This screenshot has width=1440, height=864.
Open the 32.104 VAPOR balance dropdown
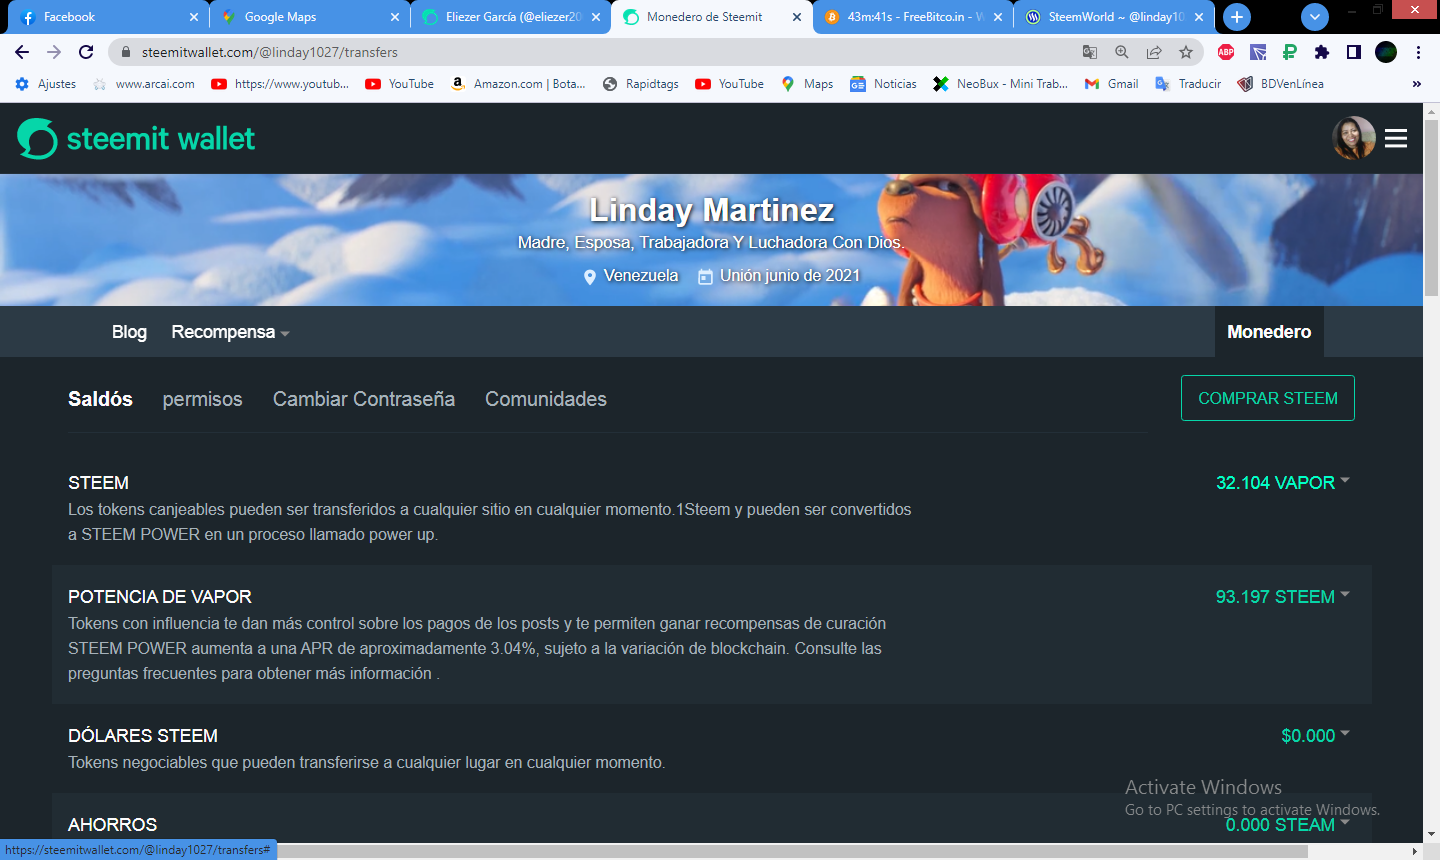click(1283, 483)
